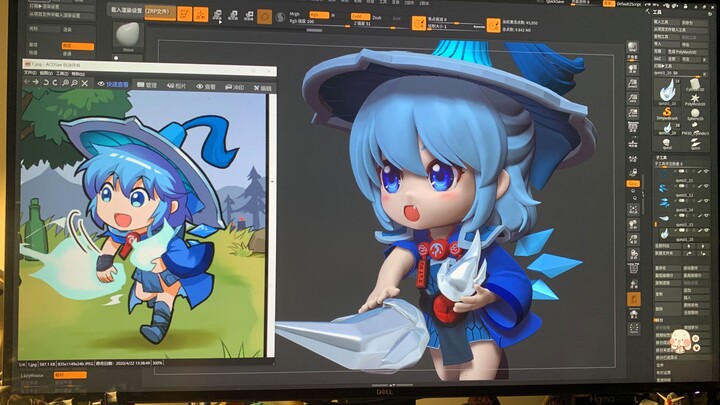Expand the 合并 merge section
The height and width of the screenshot is (405, 720).
pos(660,365)
